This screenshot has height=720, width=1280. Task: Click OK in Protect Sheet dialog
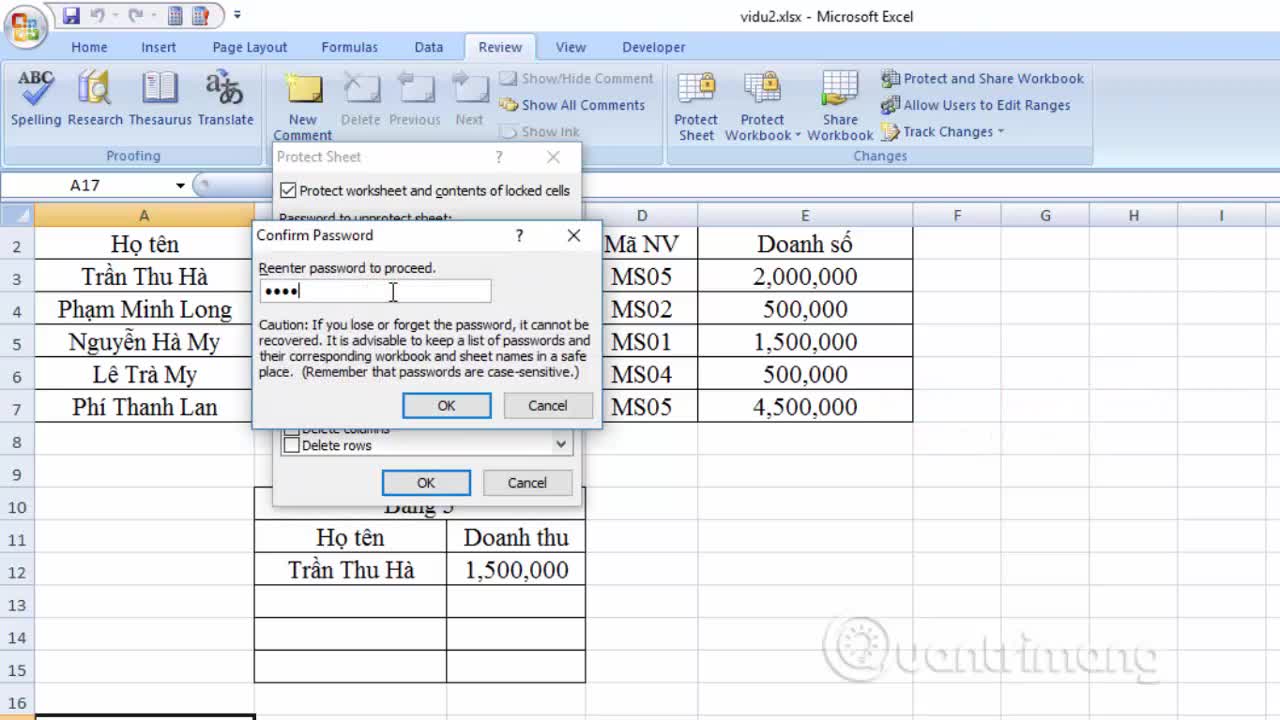point(426,482)
